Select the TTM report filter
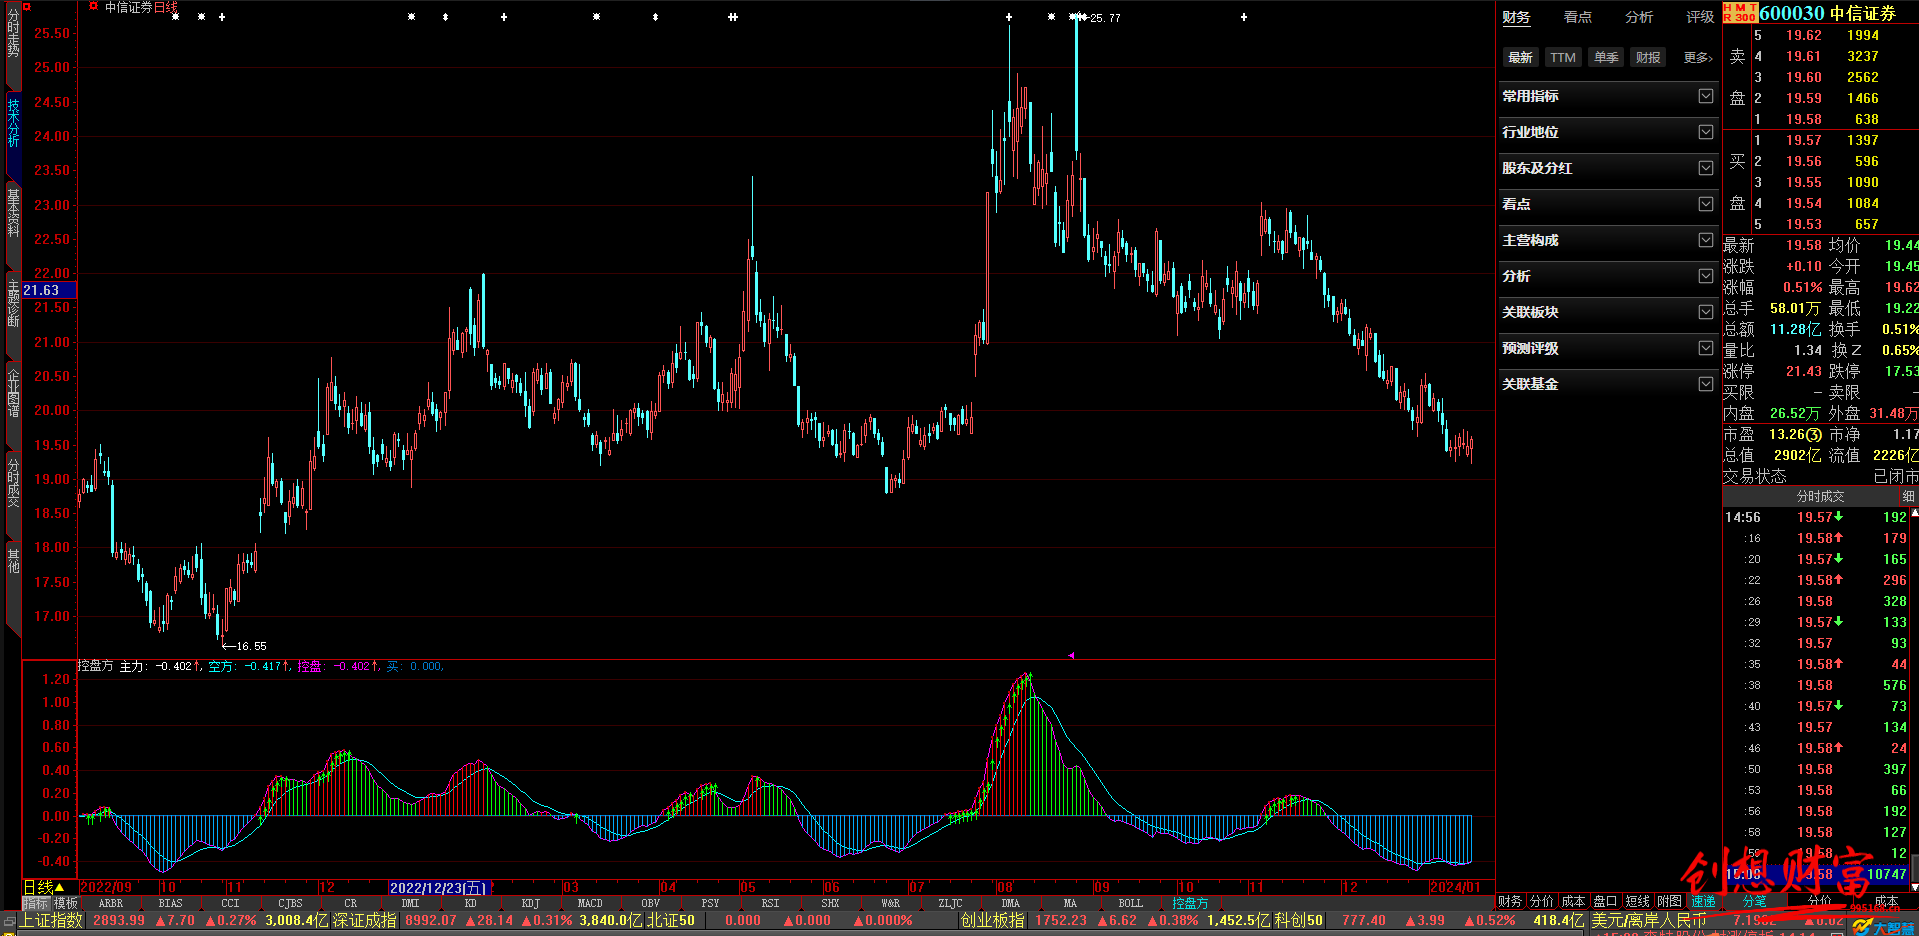This screenshot has height=936, width=1919. tap(1563, 58)
